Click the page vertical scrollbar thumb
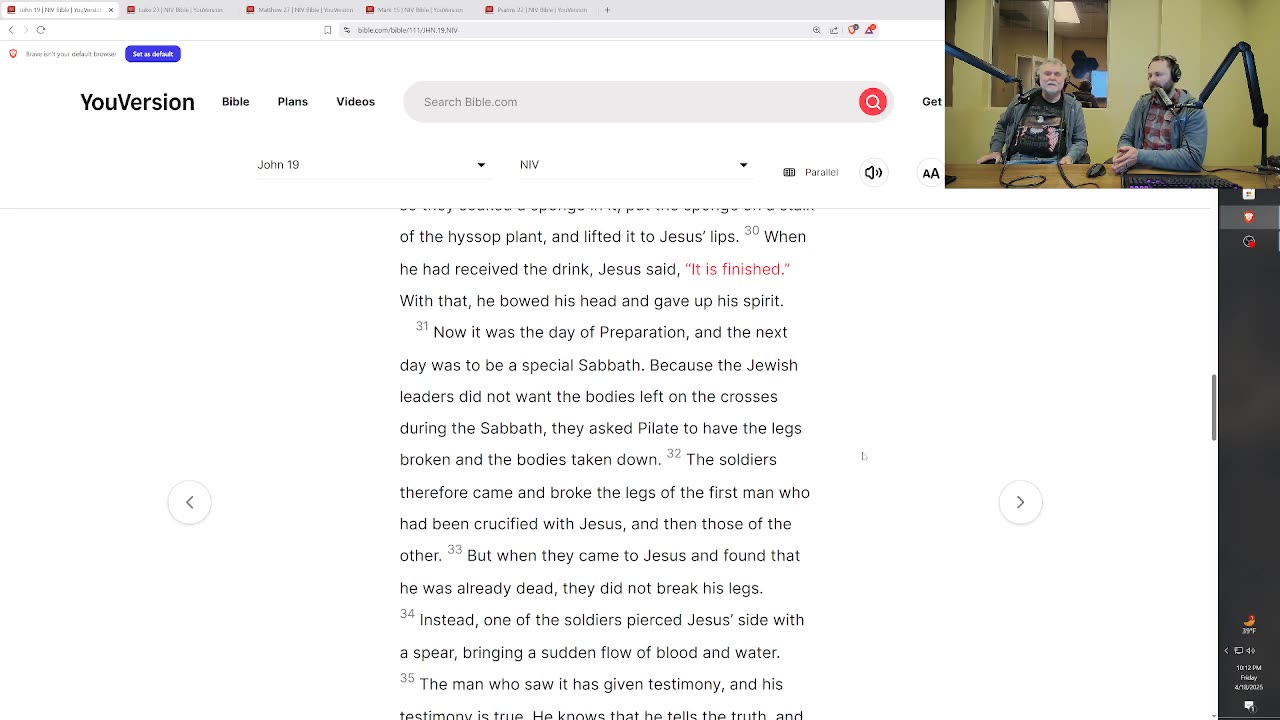This screenshot has height=720, width=1280. click(x=1215, y=407)
